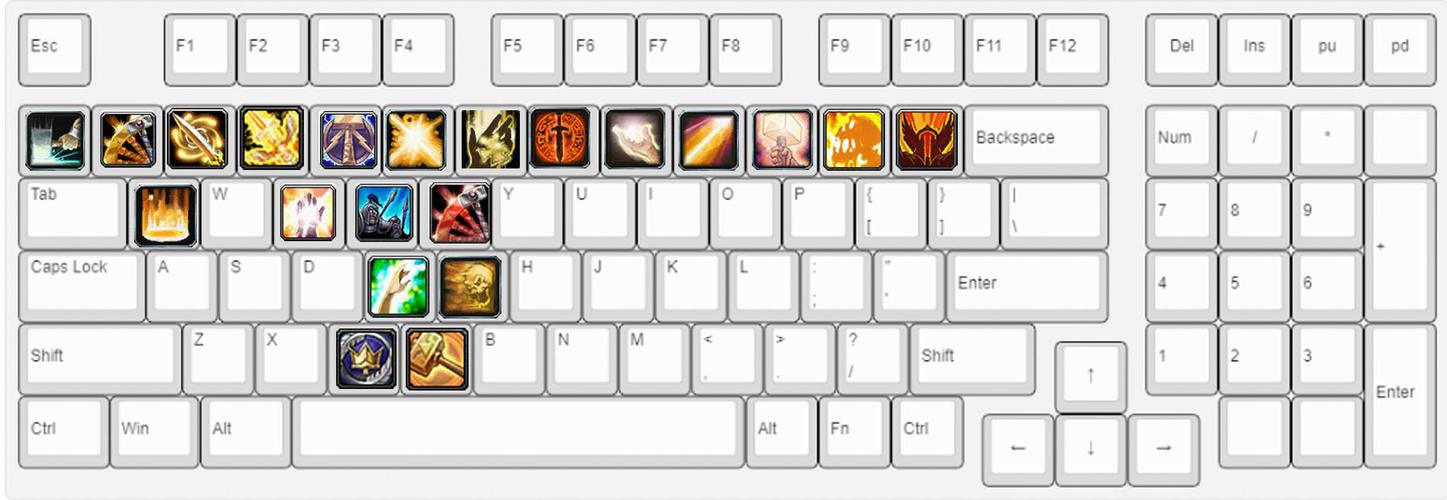Click the blue crown emblem icon
This screenshot has height=500, width=1447.
pos(366,359)
